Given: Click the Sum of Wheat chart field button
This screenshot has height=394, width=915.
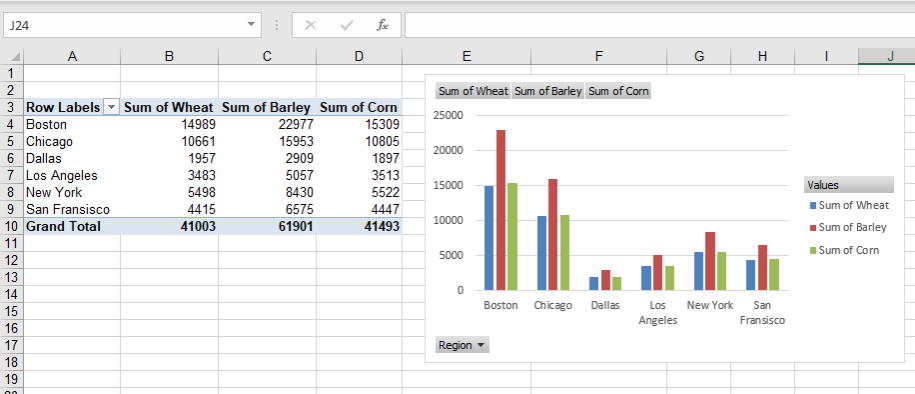Looking at the screenshot, I should pyautogui.click(x=473, y=91).
